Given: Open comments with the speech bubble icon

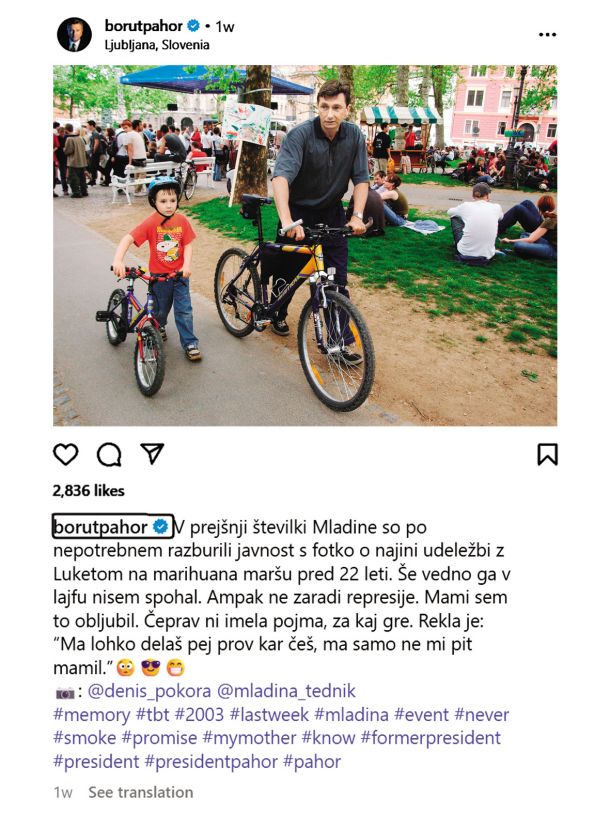Looking at the screenshot, I should click(x=109, y=455).
